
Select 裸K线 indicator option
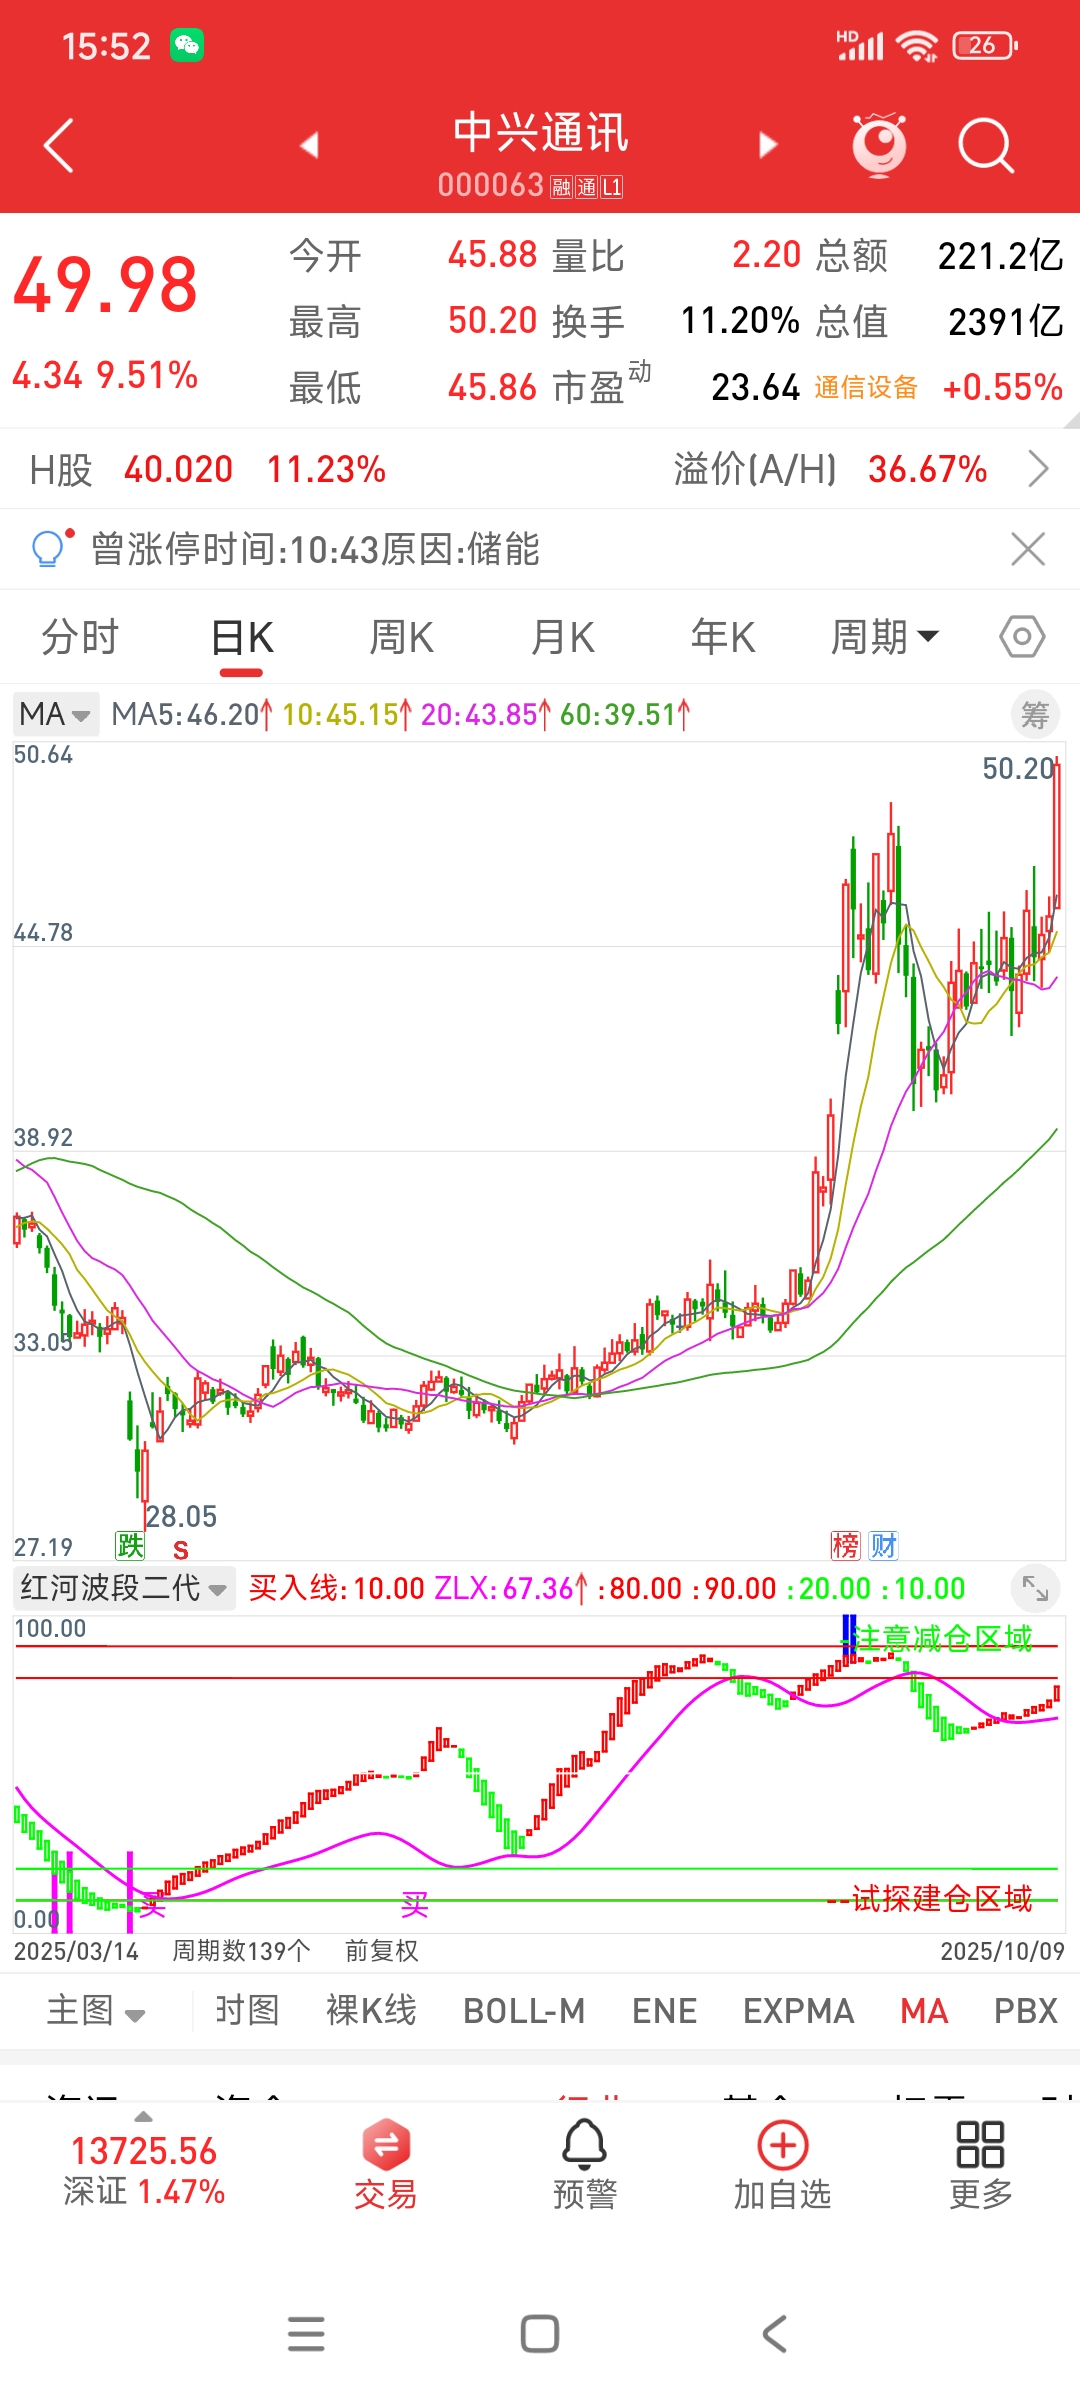tap(371, 2011)
